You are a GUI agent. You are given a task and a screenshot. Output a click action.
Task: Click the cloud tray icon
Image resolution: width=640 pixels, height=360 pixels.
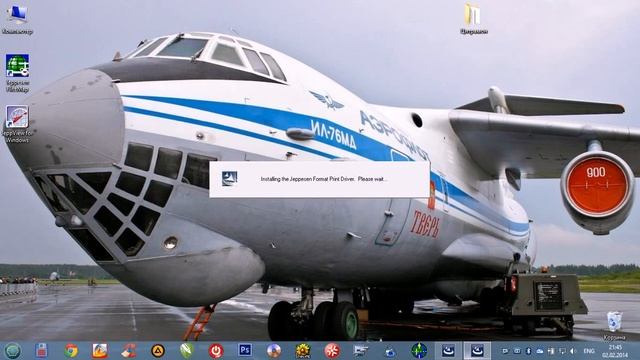tap(540, 351)
